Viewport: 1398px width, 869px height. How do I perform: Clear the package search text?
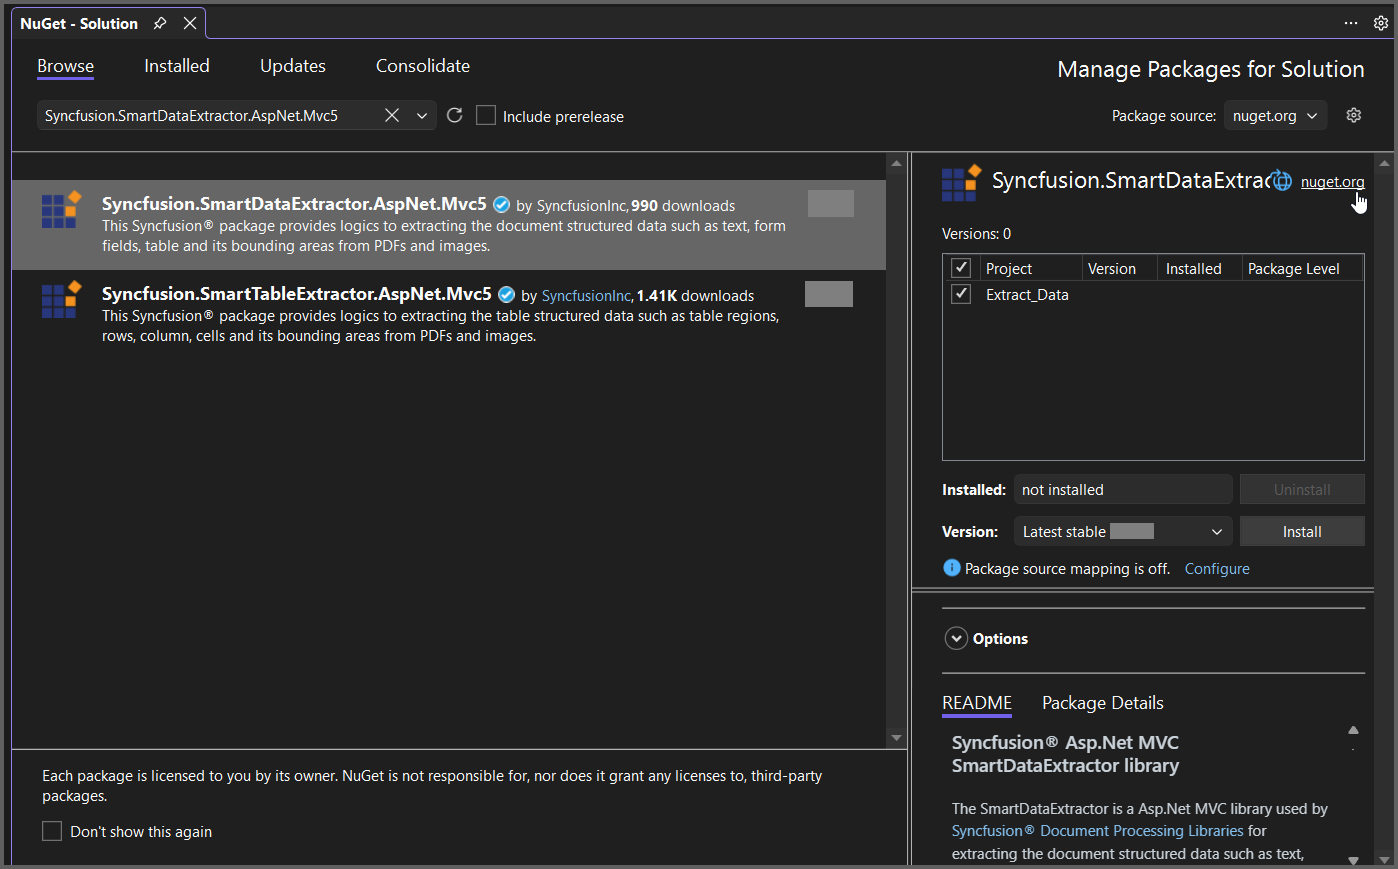[x=392, y=115]
